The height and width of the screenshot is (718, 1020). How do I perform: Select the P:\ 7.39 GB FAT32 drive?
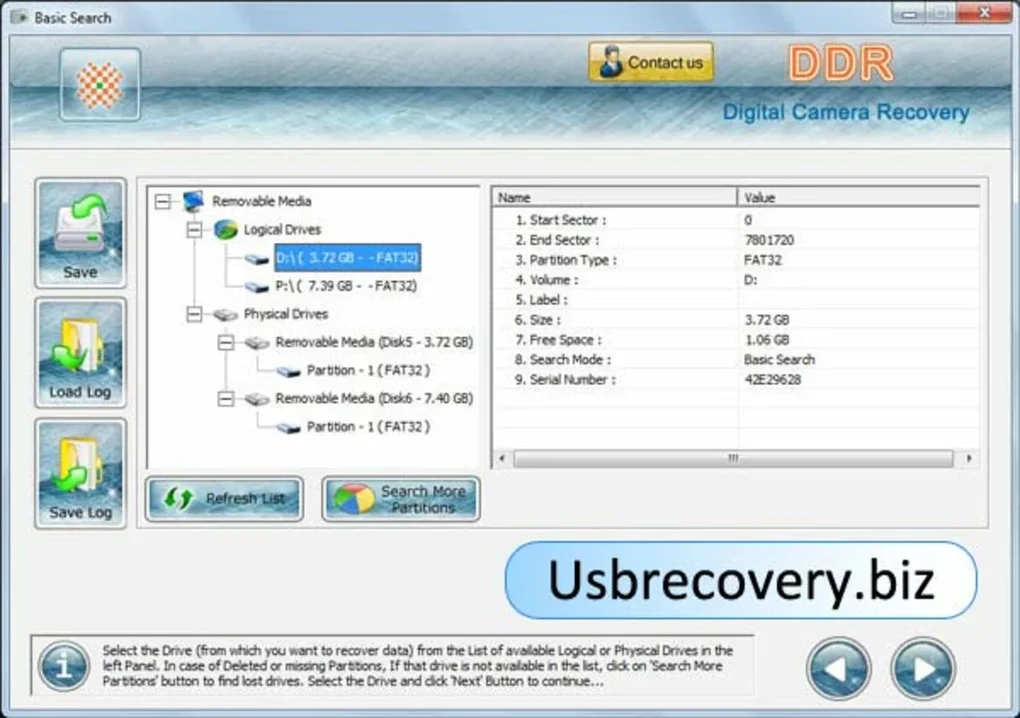point(346,286)
